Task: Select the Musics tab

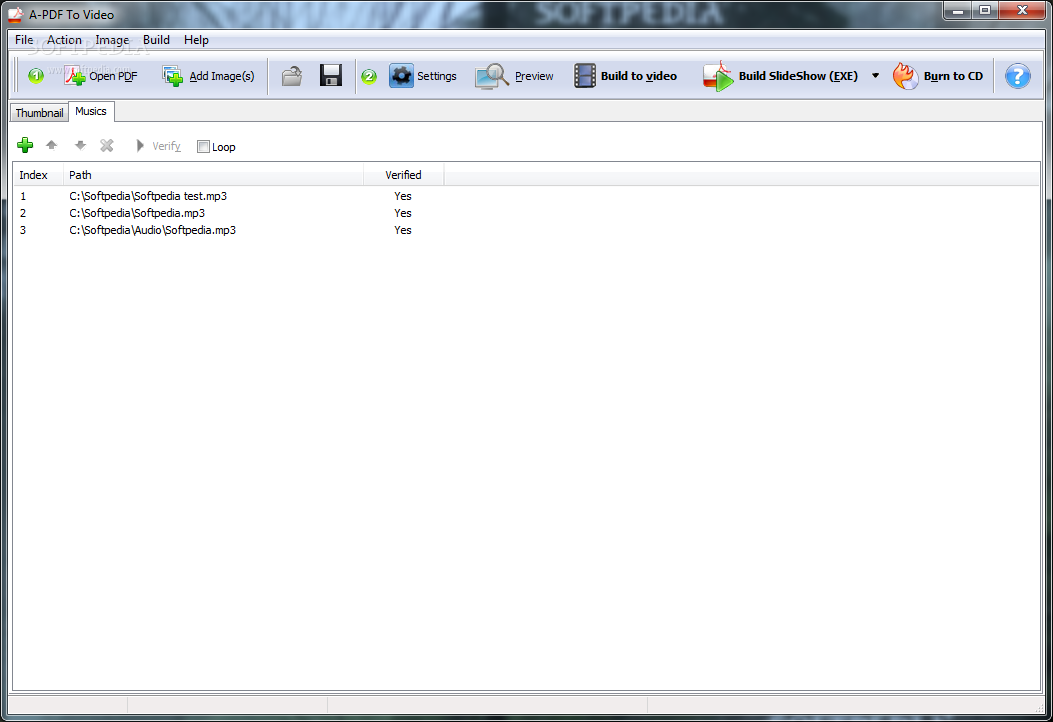Action: click(91, 111)
